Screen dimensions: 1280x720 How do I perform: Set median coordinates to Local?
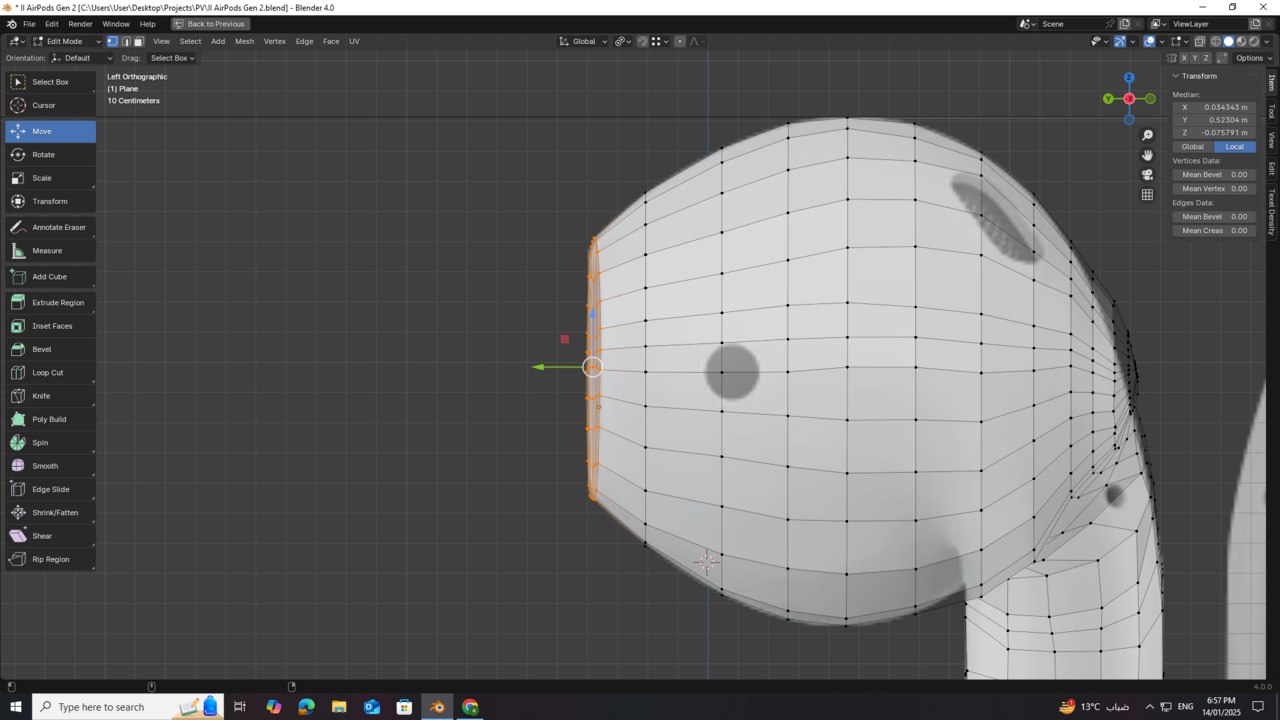point(1235,147)
